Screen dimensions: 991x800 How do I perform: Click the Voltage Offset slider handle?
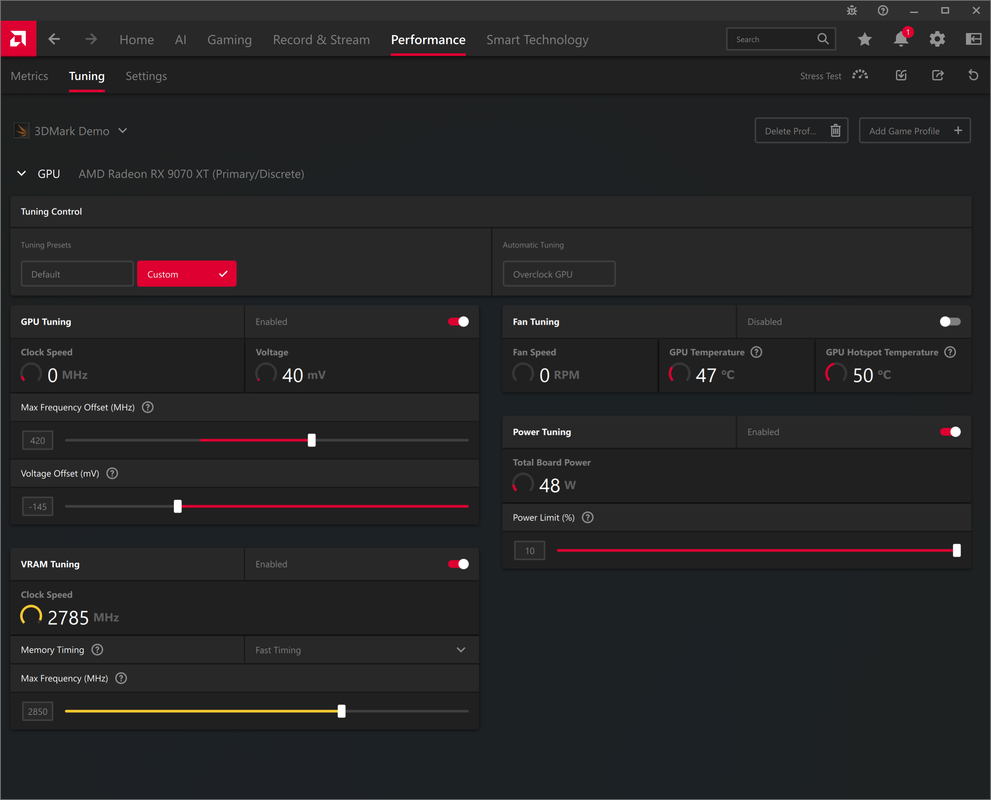click(178, 506)
